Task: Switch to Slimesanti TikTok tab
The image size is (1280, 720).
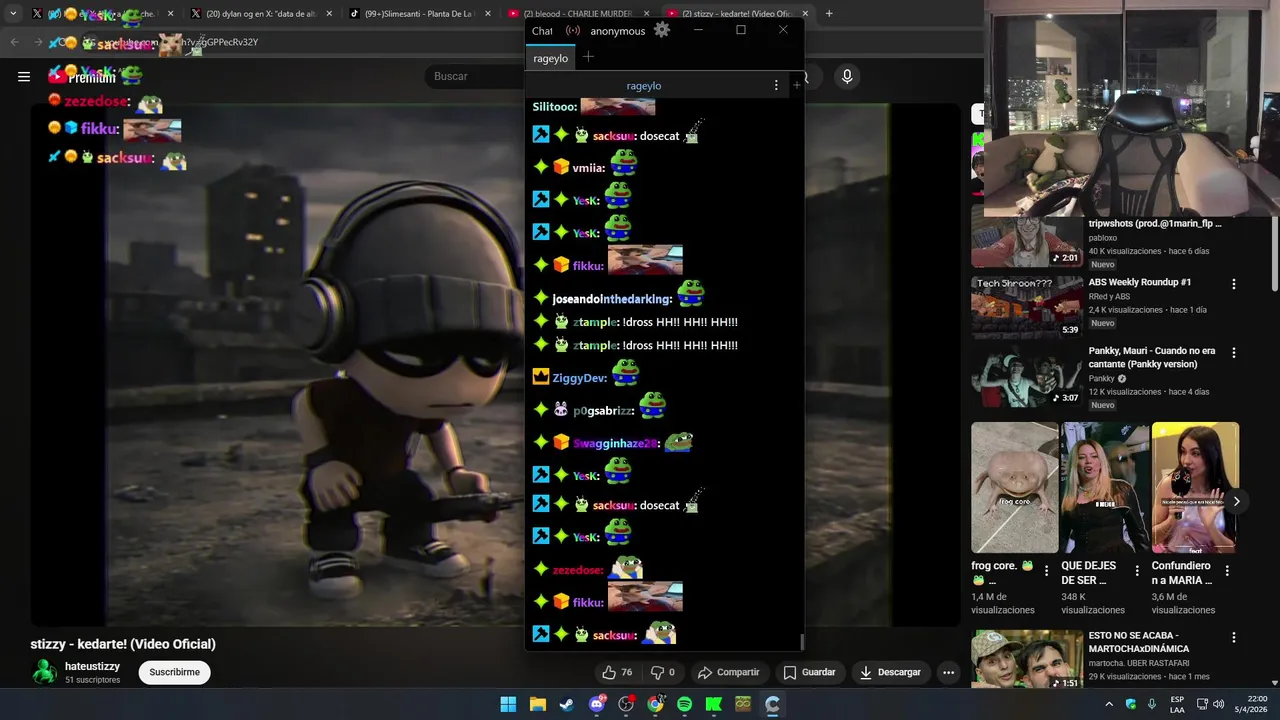Action: click(x=420, y=14)
